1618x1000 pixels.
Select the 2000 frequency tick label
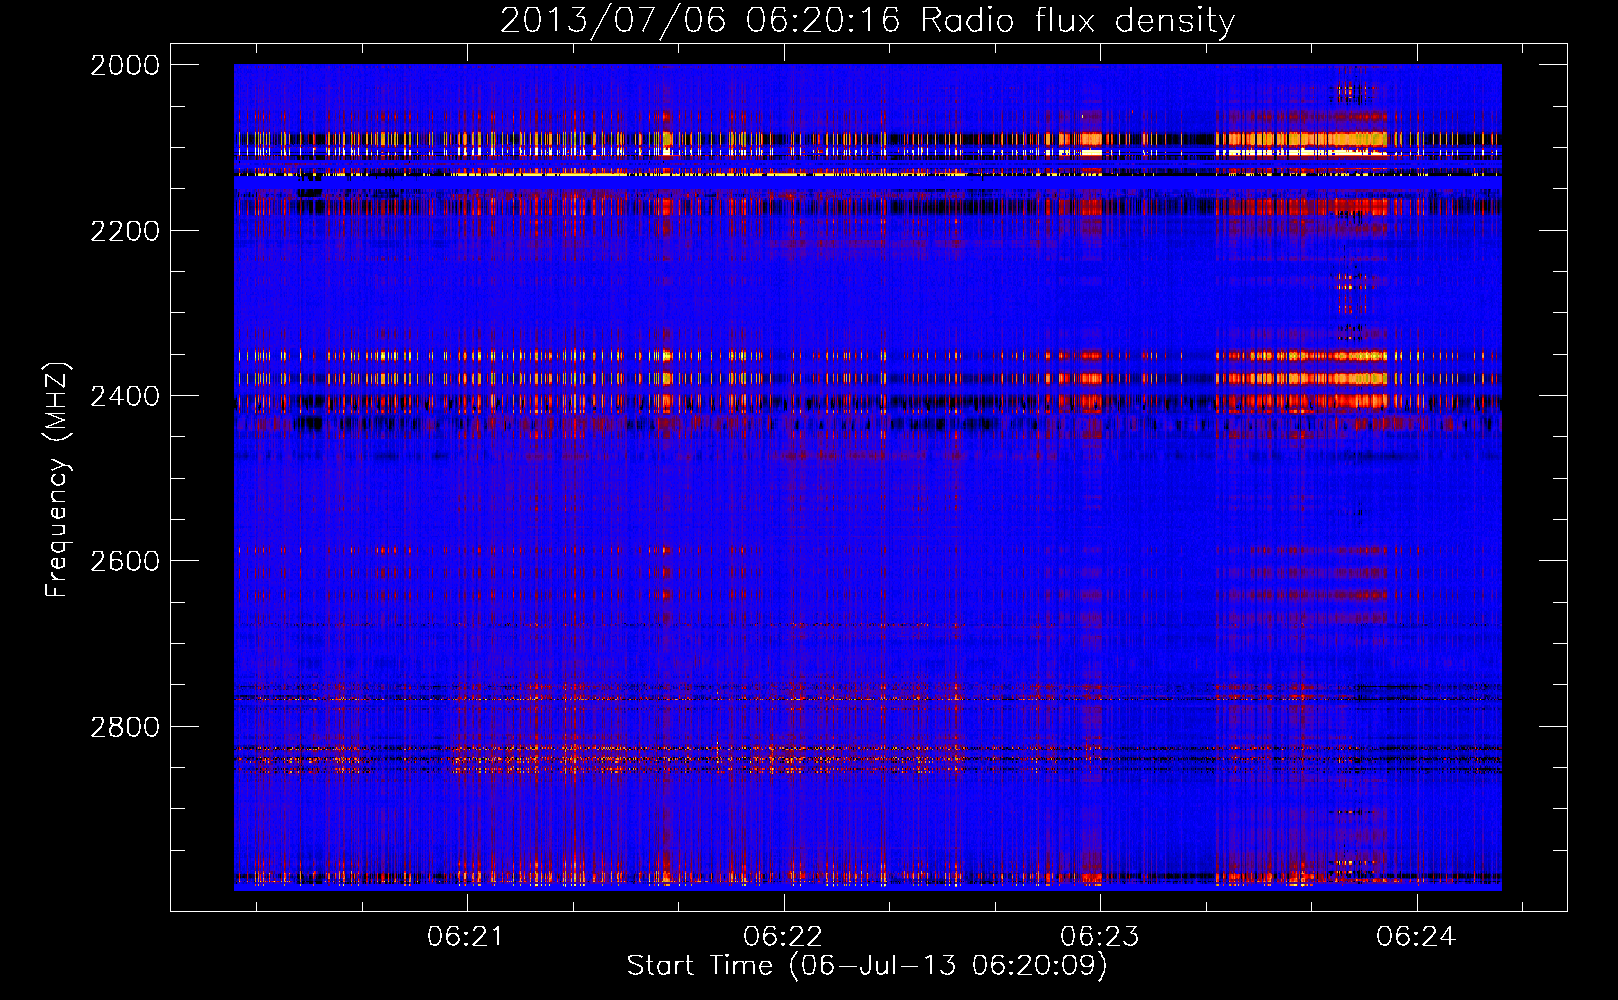pyautogui.click(x=125, y=65)
